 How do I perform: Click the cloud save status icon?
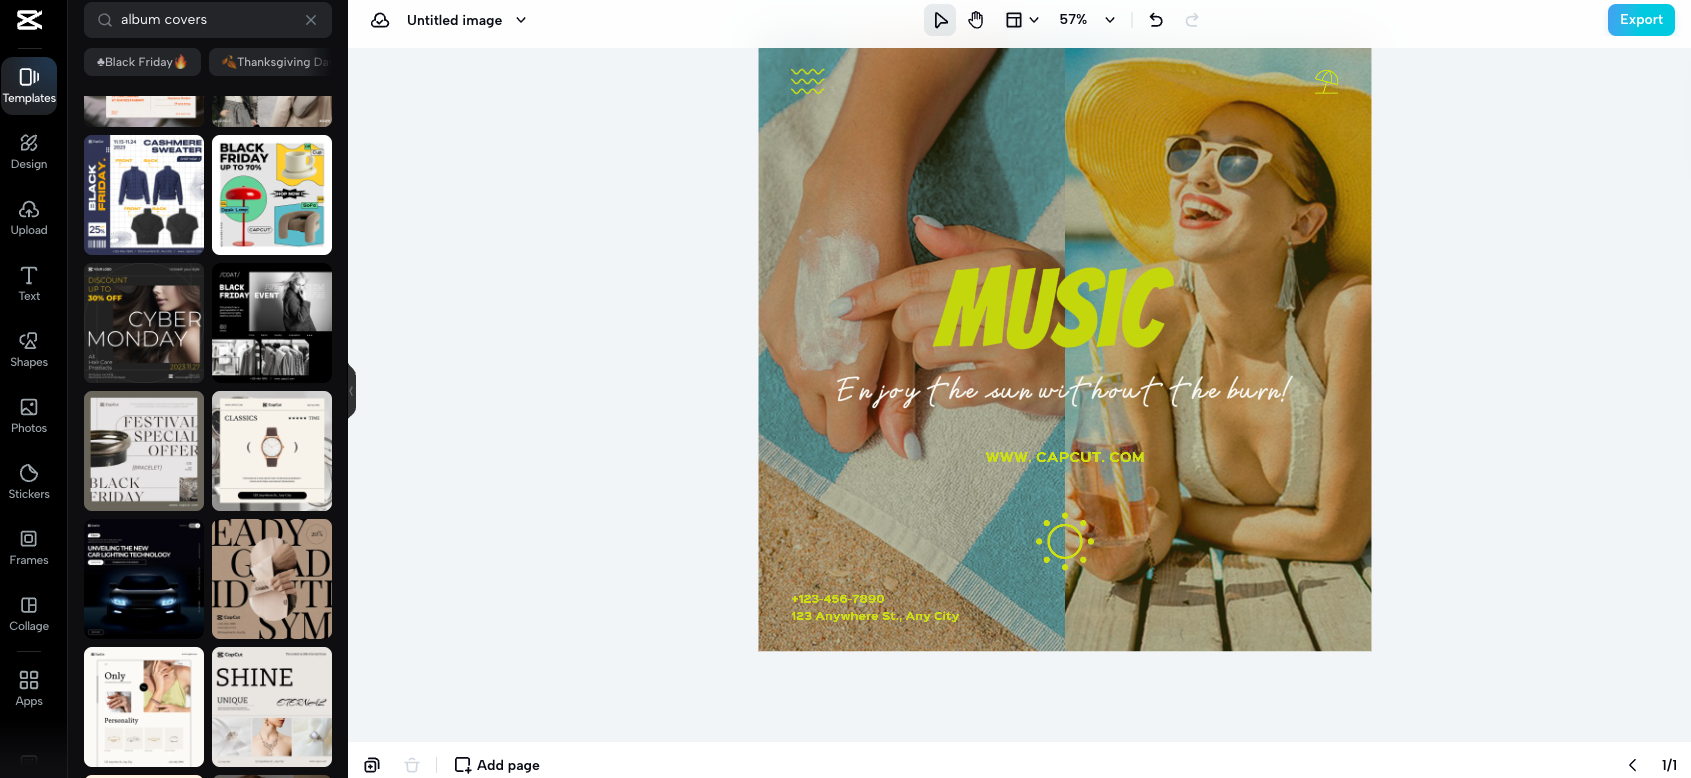380,20
